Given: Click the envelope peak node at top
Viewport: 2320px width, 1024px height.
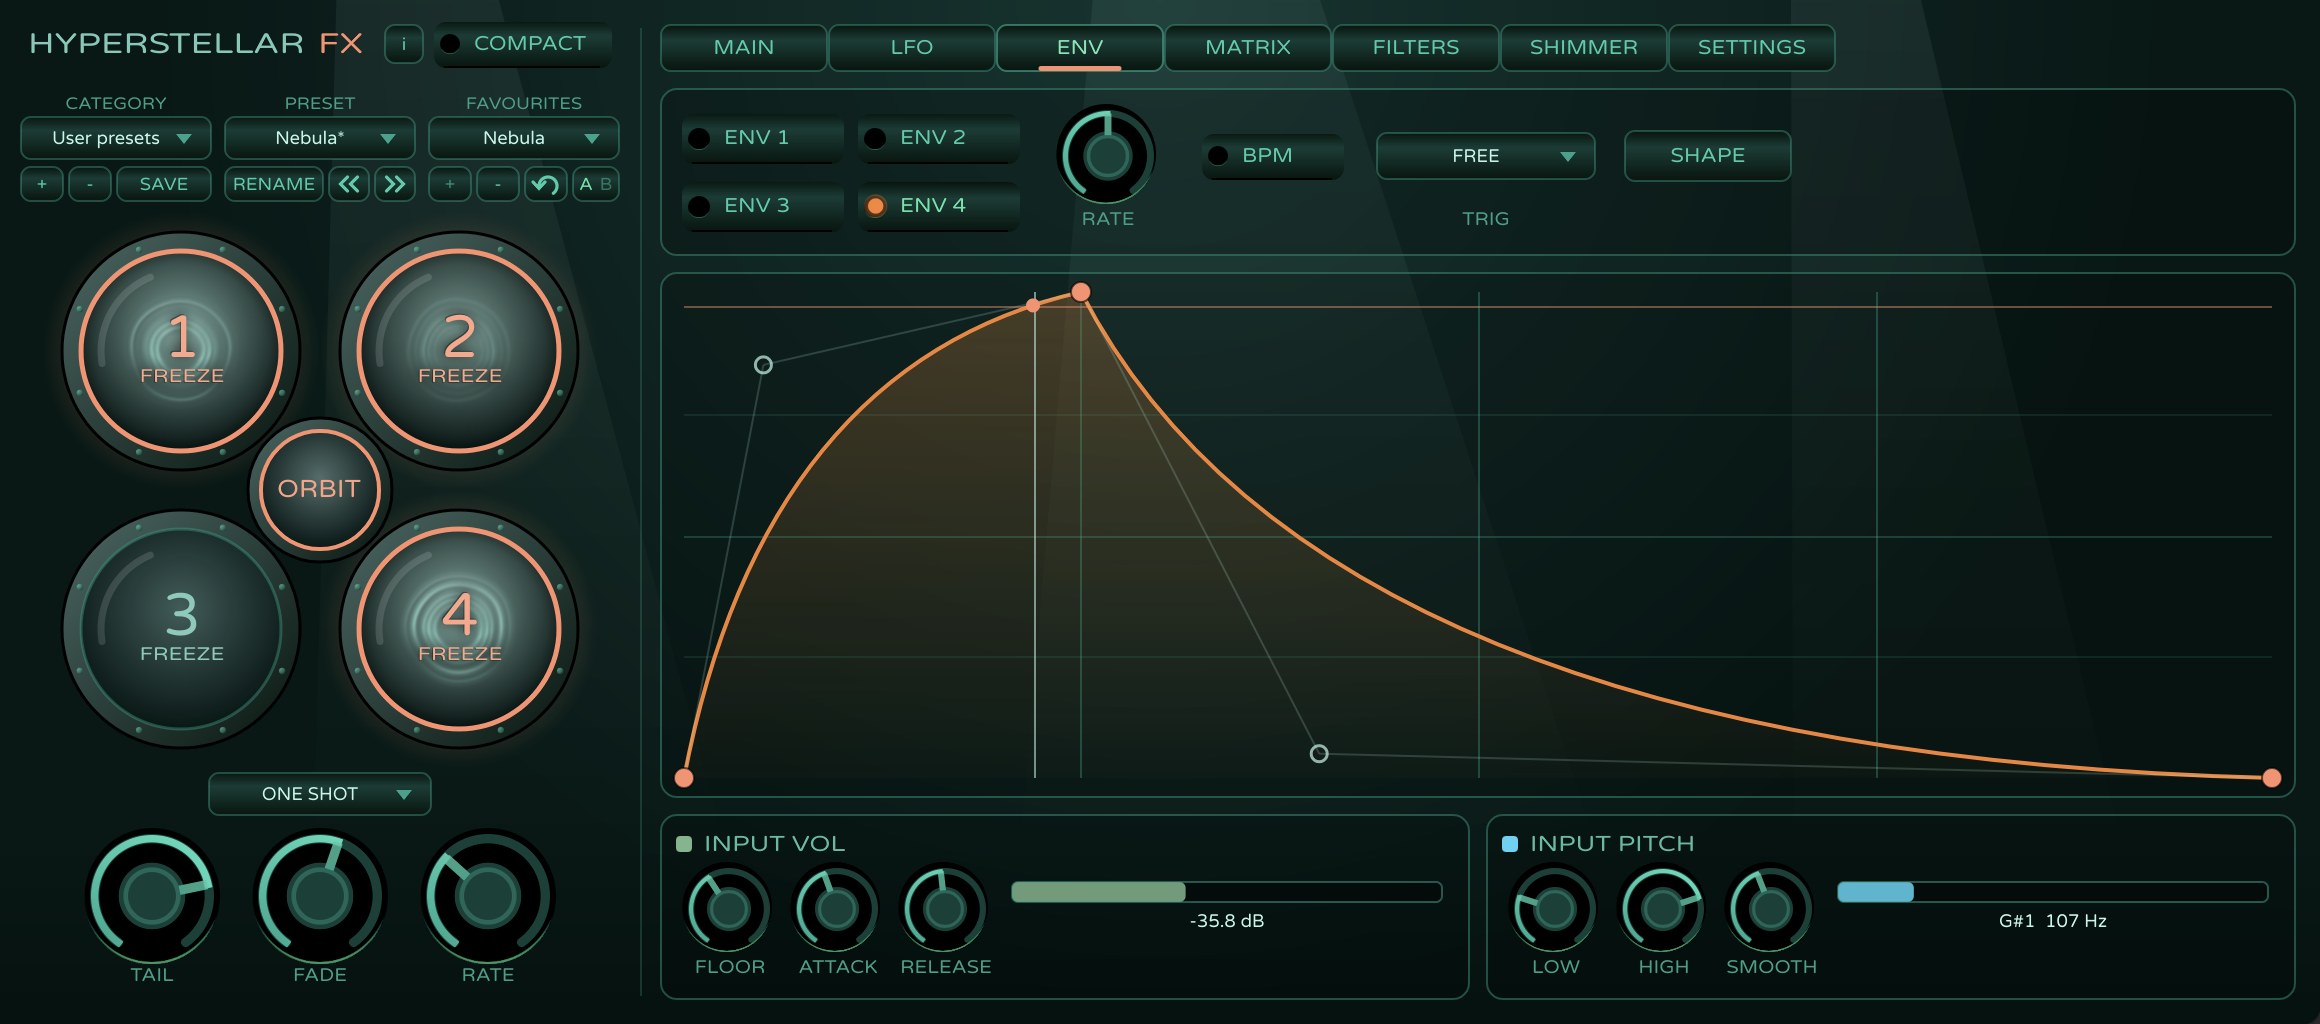Looking at the screenshot, I should pos(1081,292).
